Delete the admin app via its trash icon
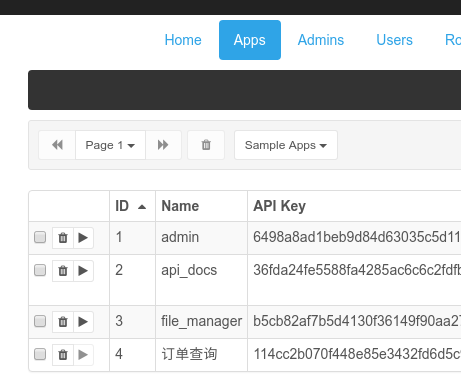The height and width of the screenshot is (389, 461). (x=63, y=238)
